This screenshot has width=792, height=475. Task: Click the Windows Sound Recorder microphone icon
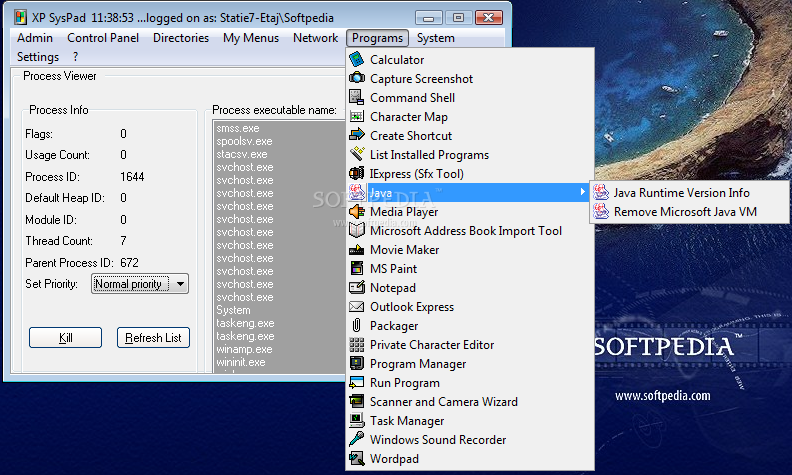coord(357,440)
